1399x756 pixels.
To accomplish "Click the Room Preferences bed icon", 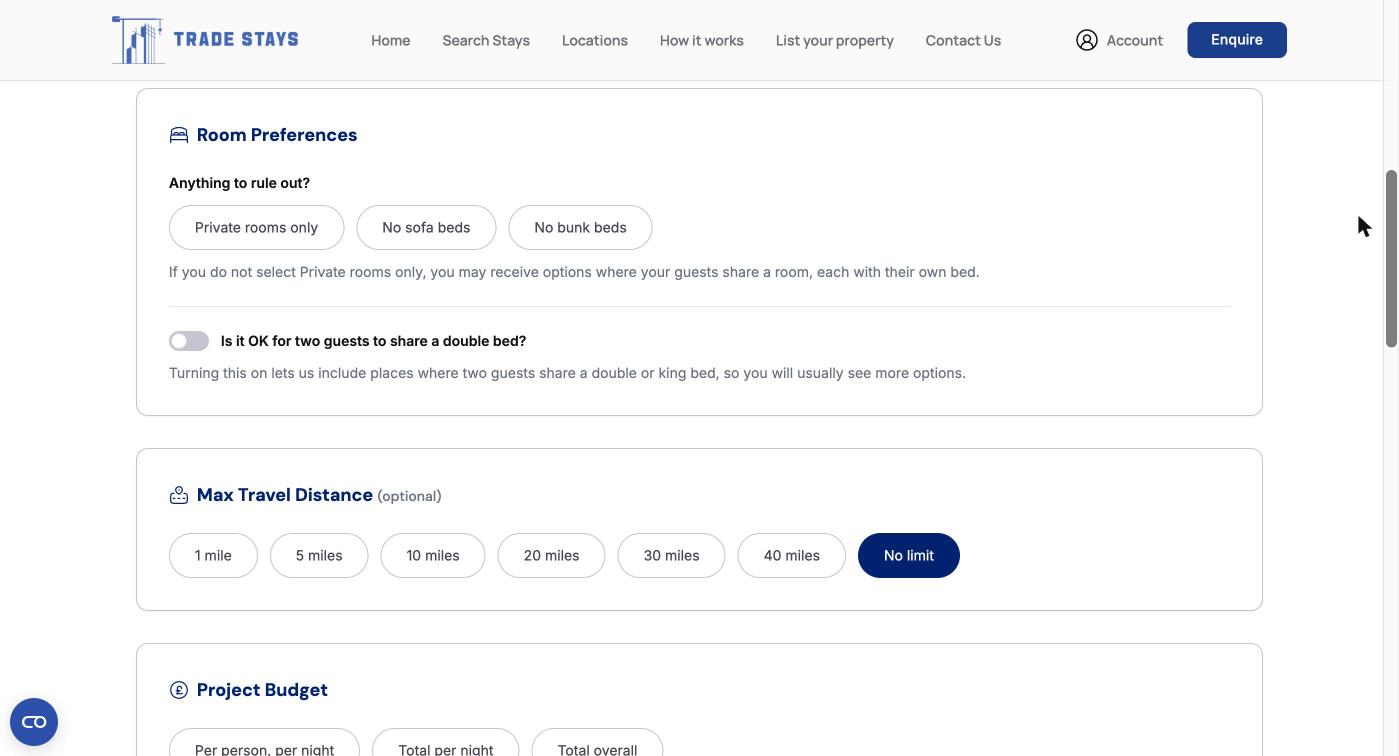I will click(179, 135).
